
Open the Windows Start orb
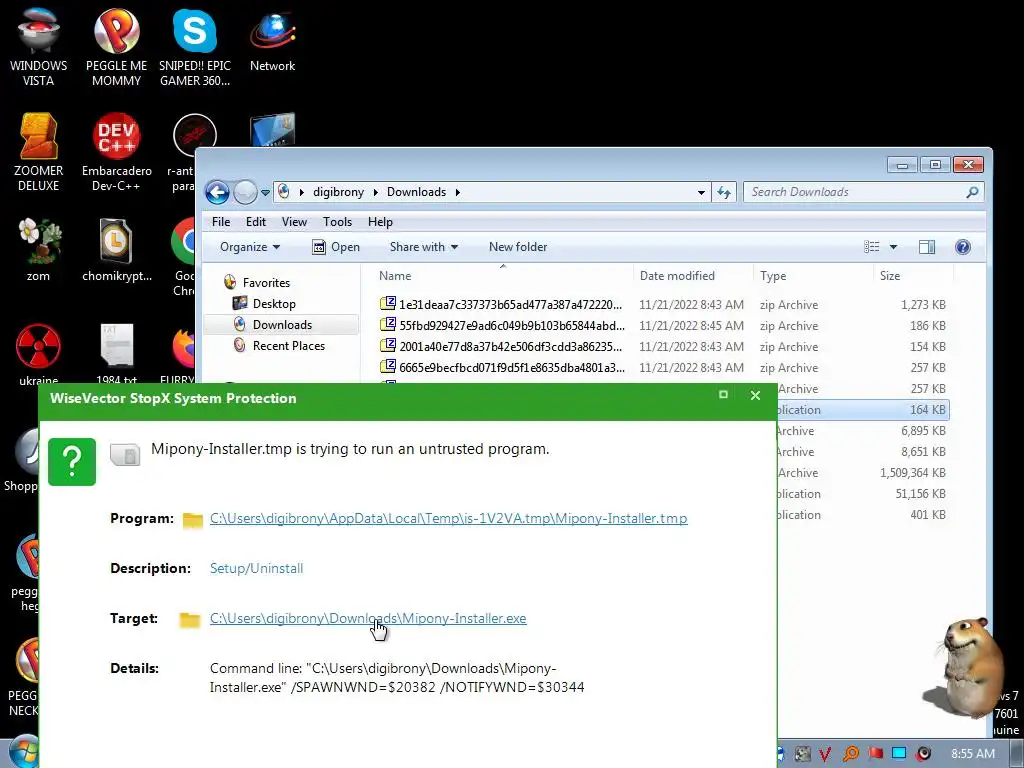[x=24, y=752]
